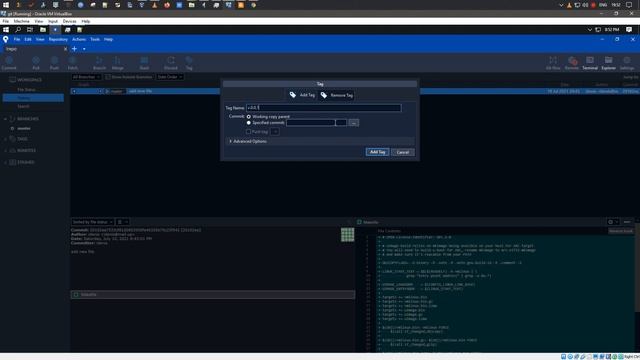640x360 pixels.
Task: Toggle the Show Remote Branches checkbox
Action: pyautogui.click(x=108, y=77)
